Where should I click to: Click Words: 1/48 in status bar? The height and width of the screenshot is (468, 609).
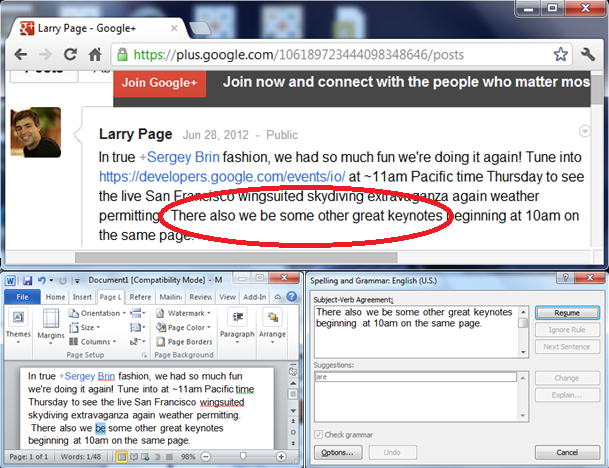pyautogui.click(x=80, y=457)
